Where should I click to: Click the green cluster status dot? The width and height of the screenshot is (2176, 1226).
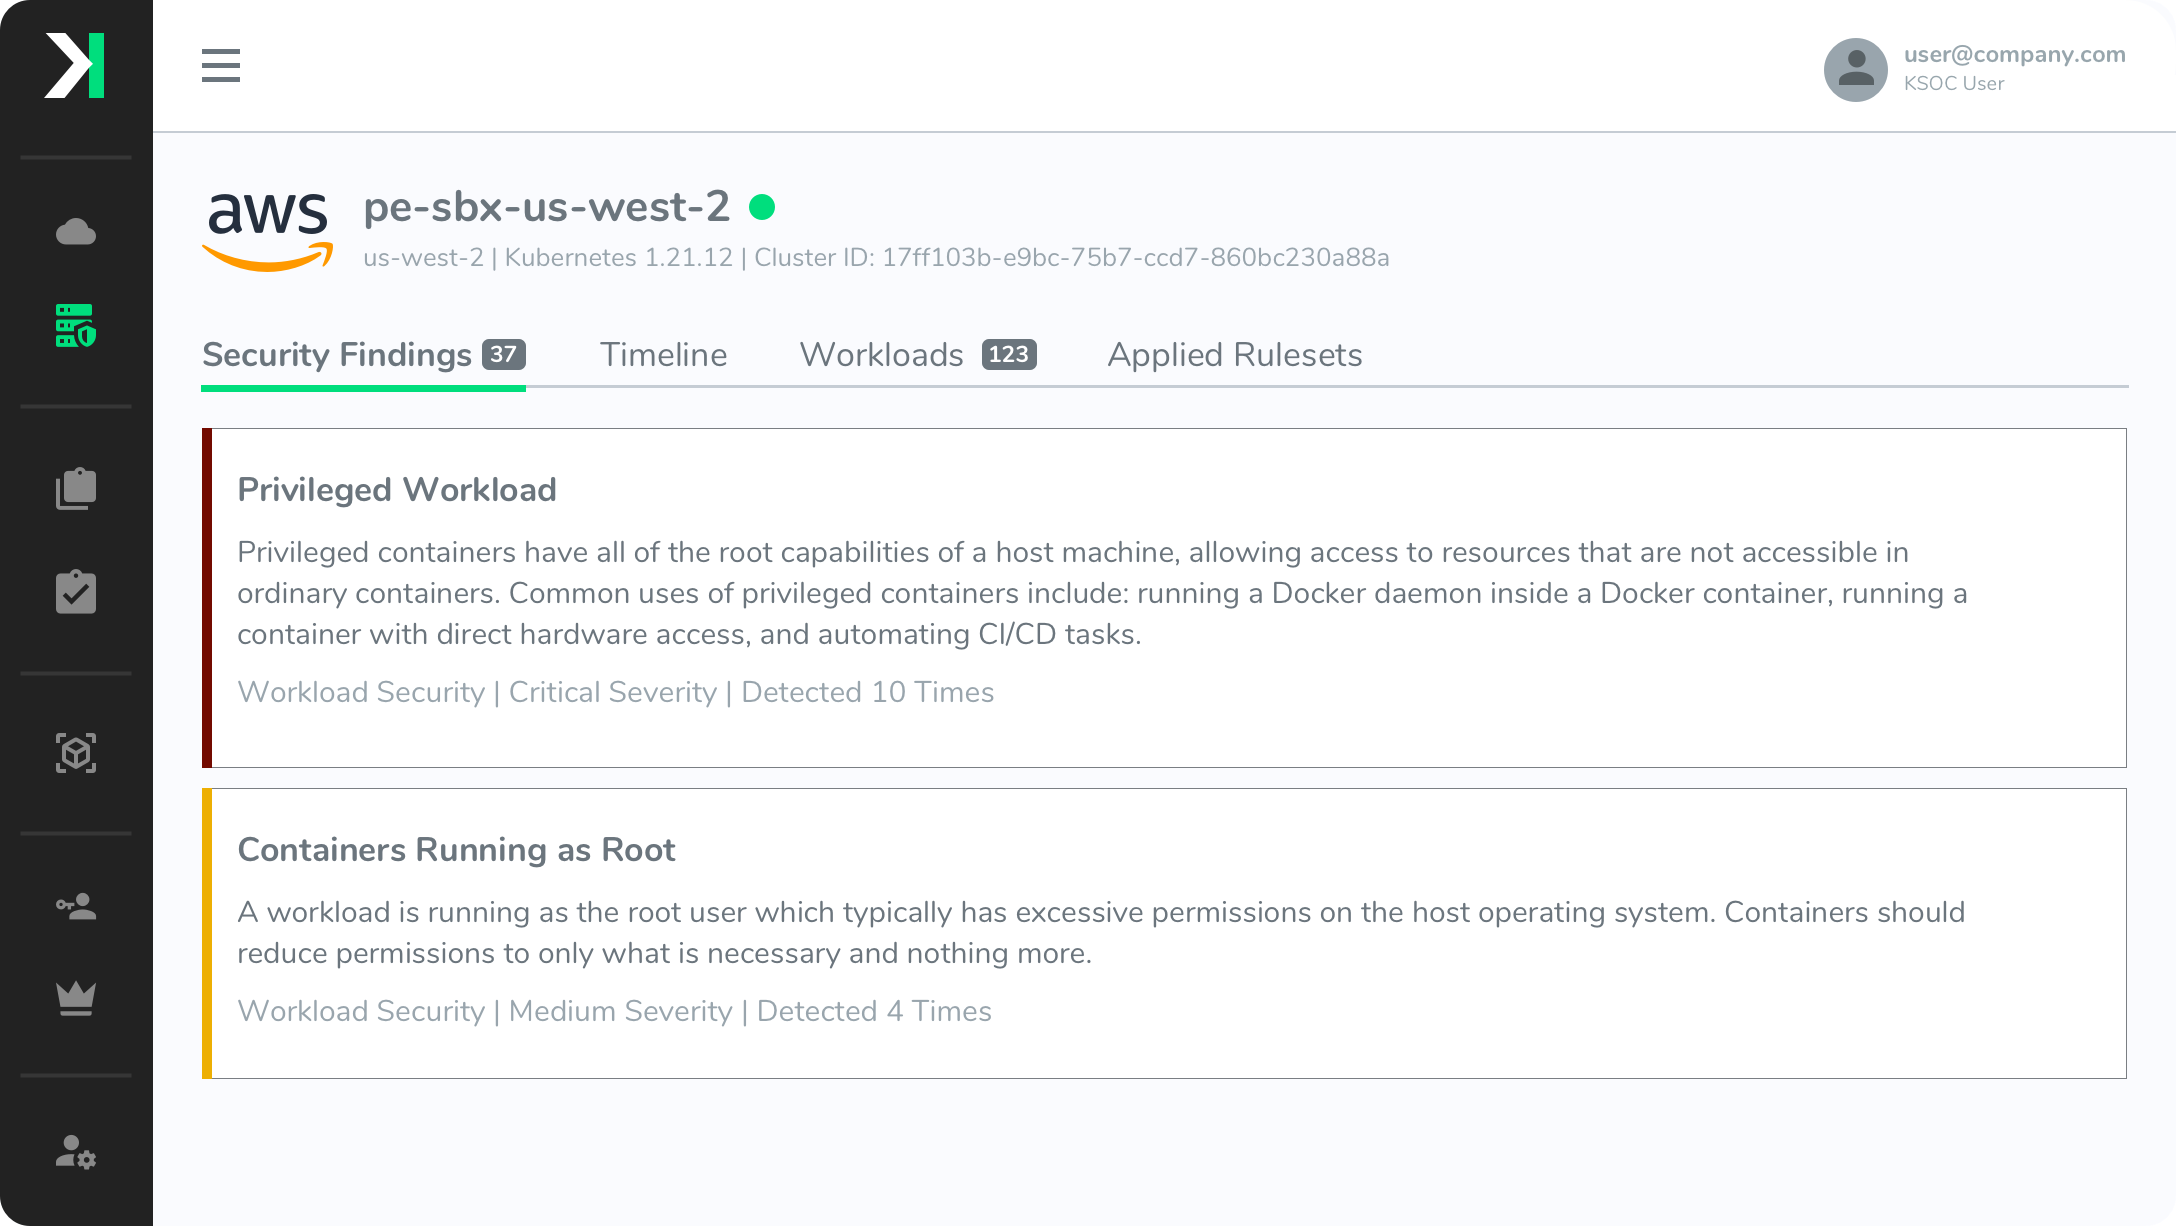pos(762,207)
